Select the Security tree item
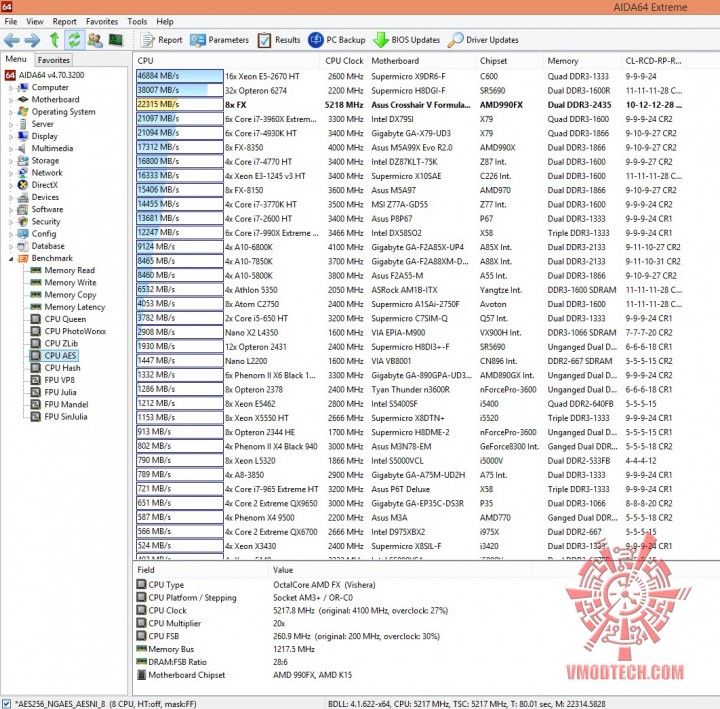This screenshot has width=720, height=709. (x=46, y=222)
